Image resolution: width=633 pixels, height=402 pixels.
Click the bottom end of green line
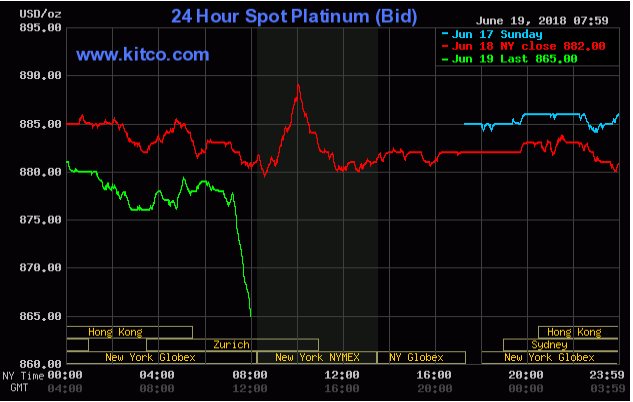[250, 315]
